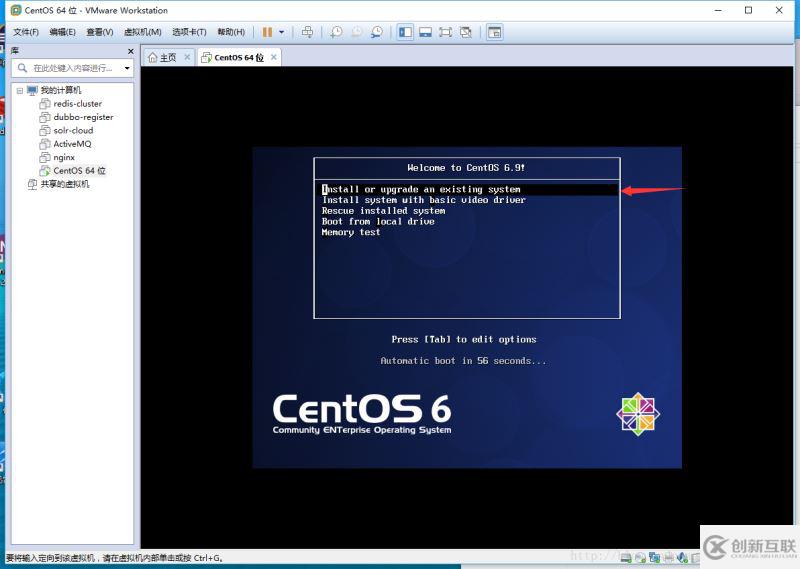Screen dimensions: 800x569
Task: Open the 选项卡(T) menu
Action: pyautogui.click(x=189, y=32)
